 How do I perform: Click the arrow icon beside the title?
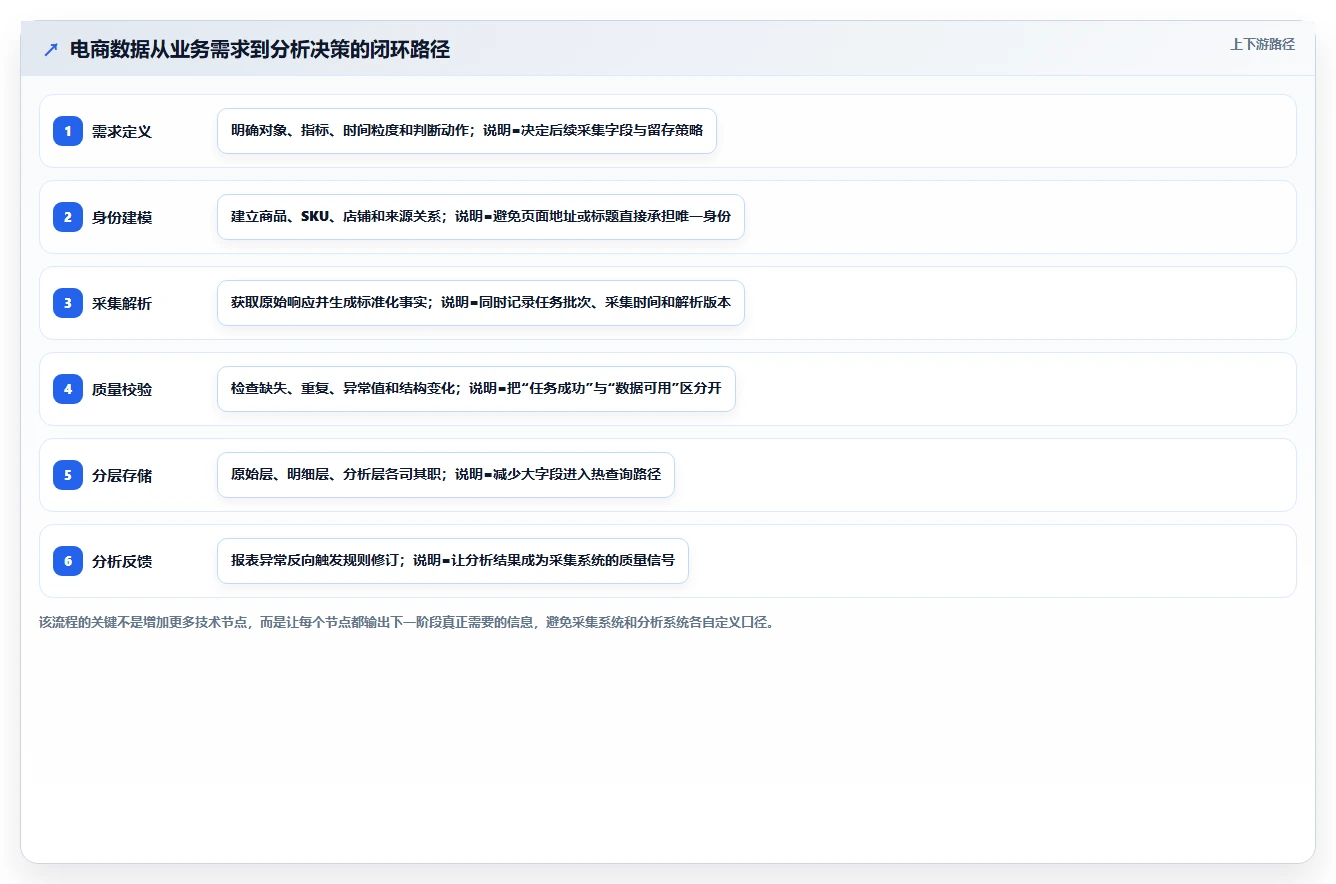[51, 50]
